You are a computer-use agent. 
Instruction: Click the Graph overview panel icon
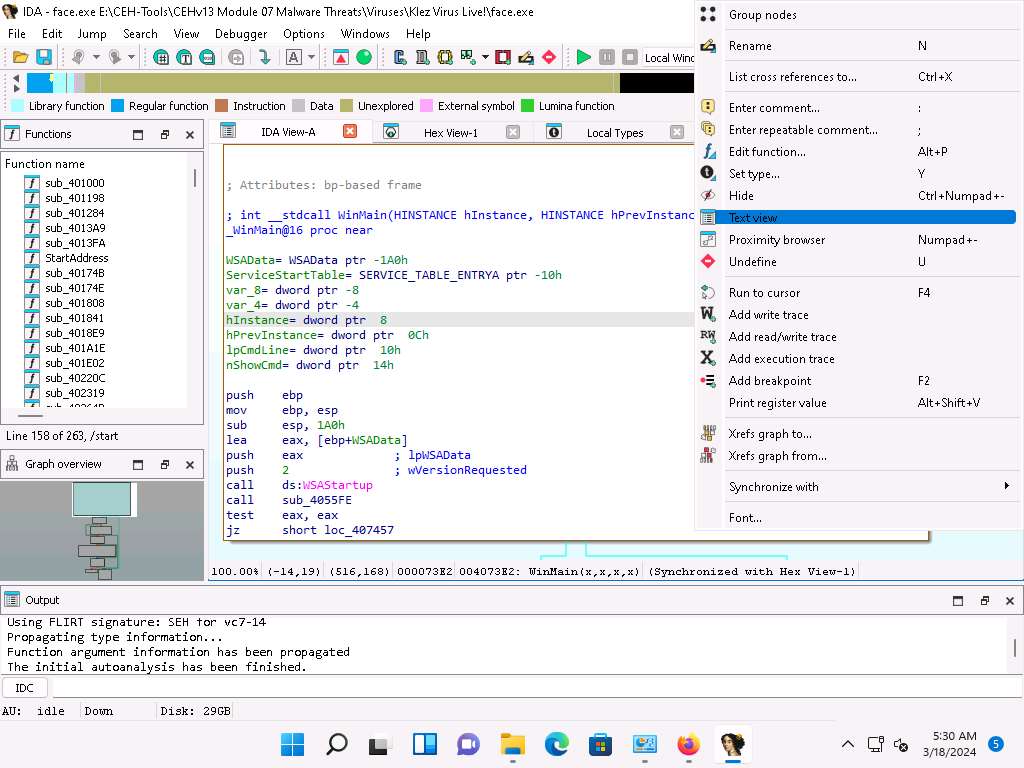click(13, 464)
